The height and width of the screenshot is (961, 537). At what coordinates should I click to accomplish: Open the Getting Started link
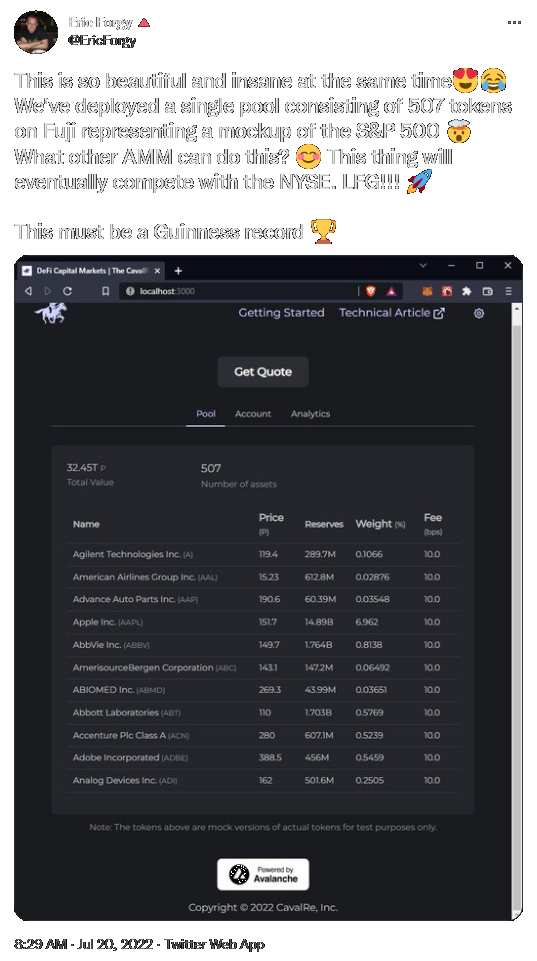click(281, 313)
